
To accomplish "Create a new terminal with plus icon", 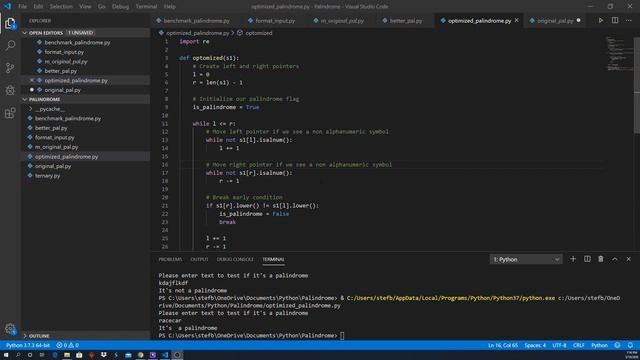I will pyautogui.click(x=573, y=259).
